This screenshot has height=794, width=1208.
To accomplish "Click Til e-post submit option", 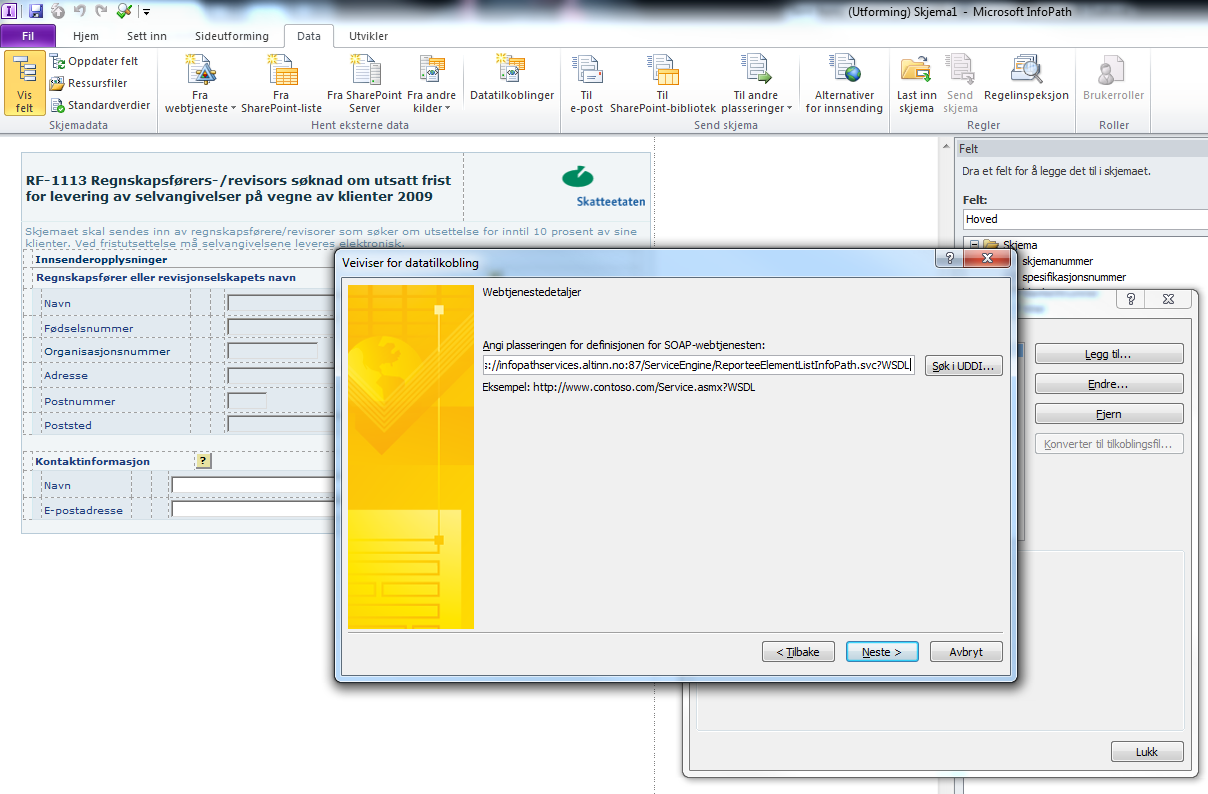I will (x=586, y=84).
